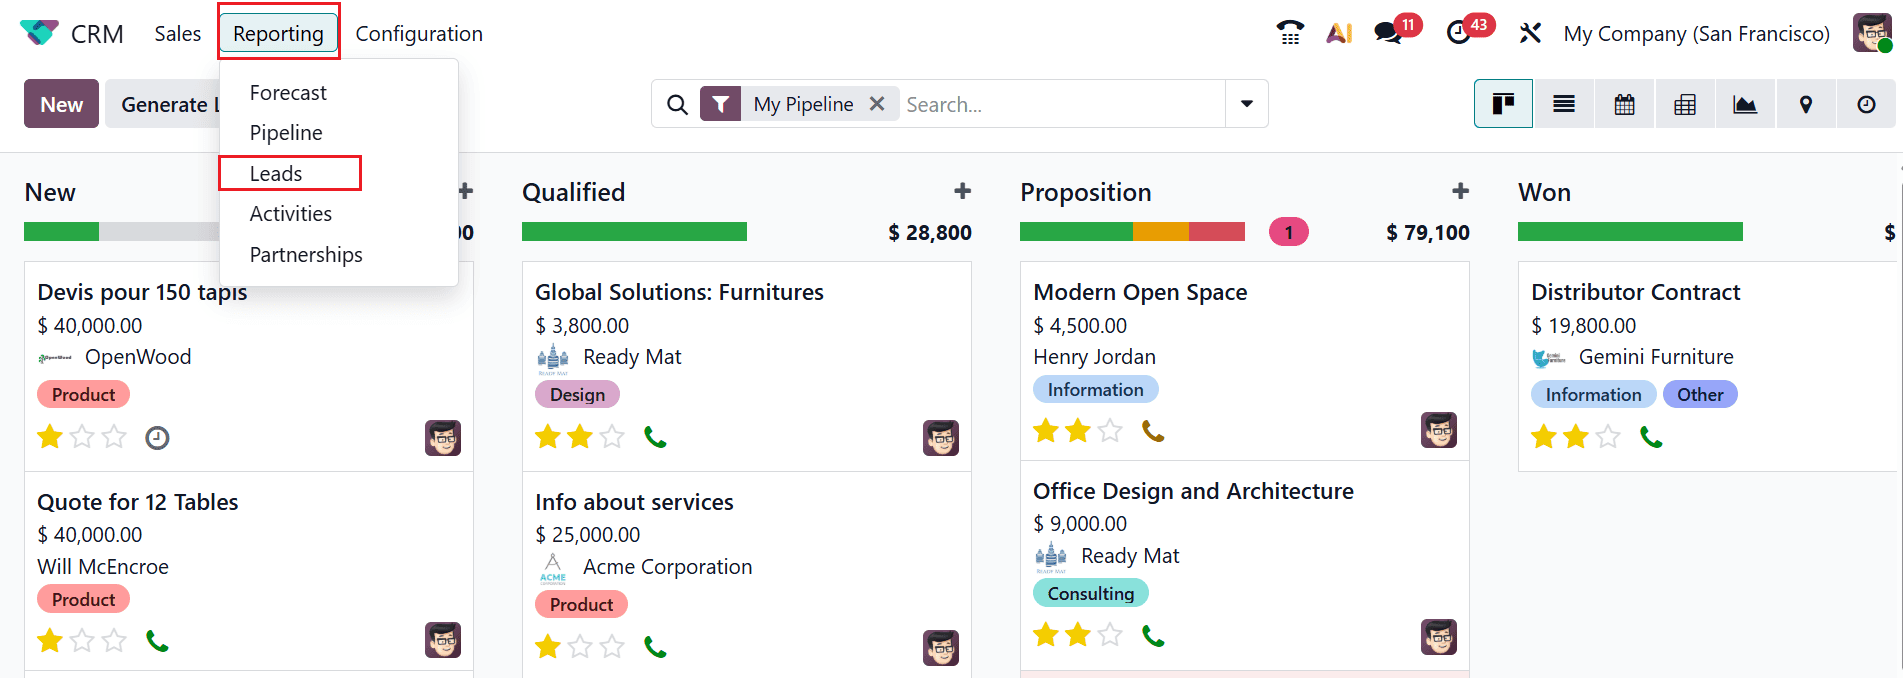1903x678 pixels.
Task: Switch to Graph view
Action: click(x=1745, y=104)
